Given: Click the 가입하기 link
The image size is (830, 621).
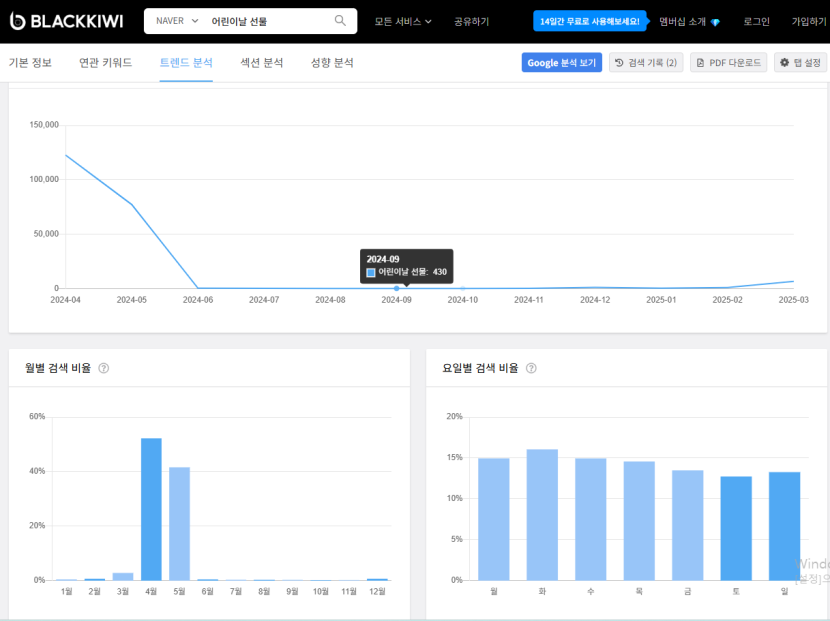Looking at the screenshot, I should [x=808, y=22].
